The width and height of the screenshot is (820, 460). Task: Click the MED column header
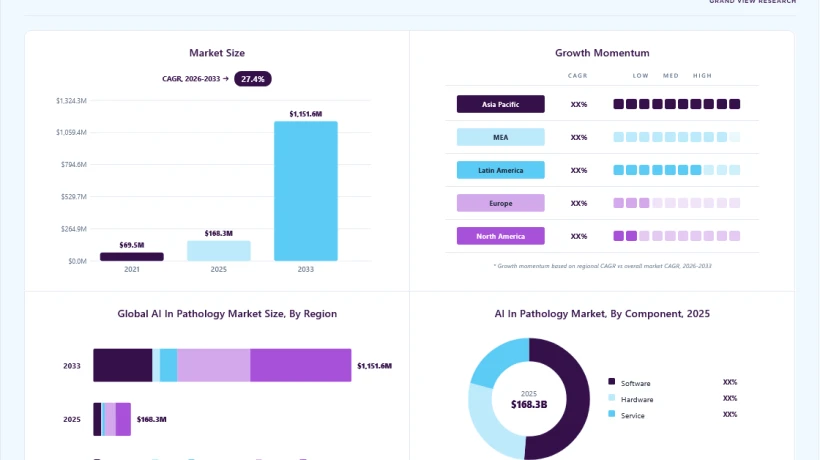tap(671, 76)
